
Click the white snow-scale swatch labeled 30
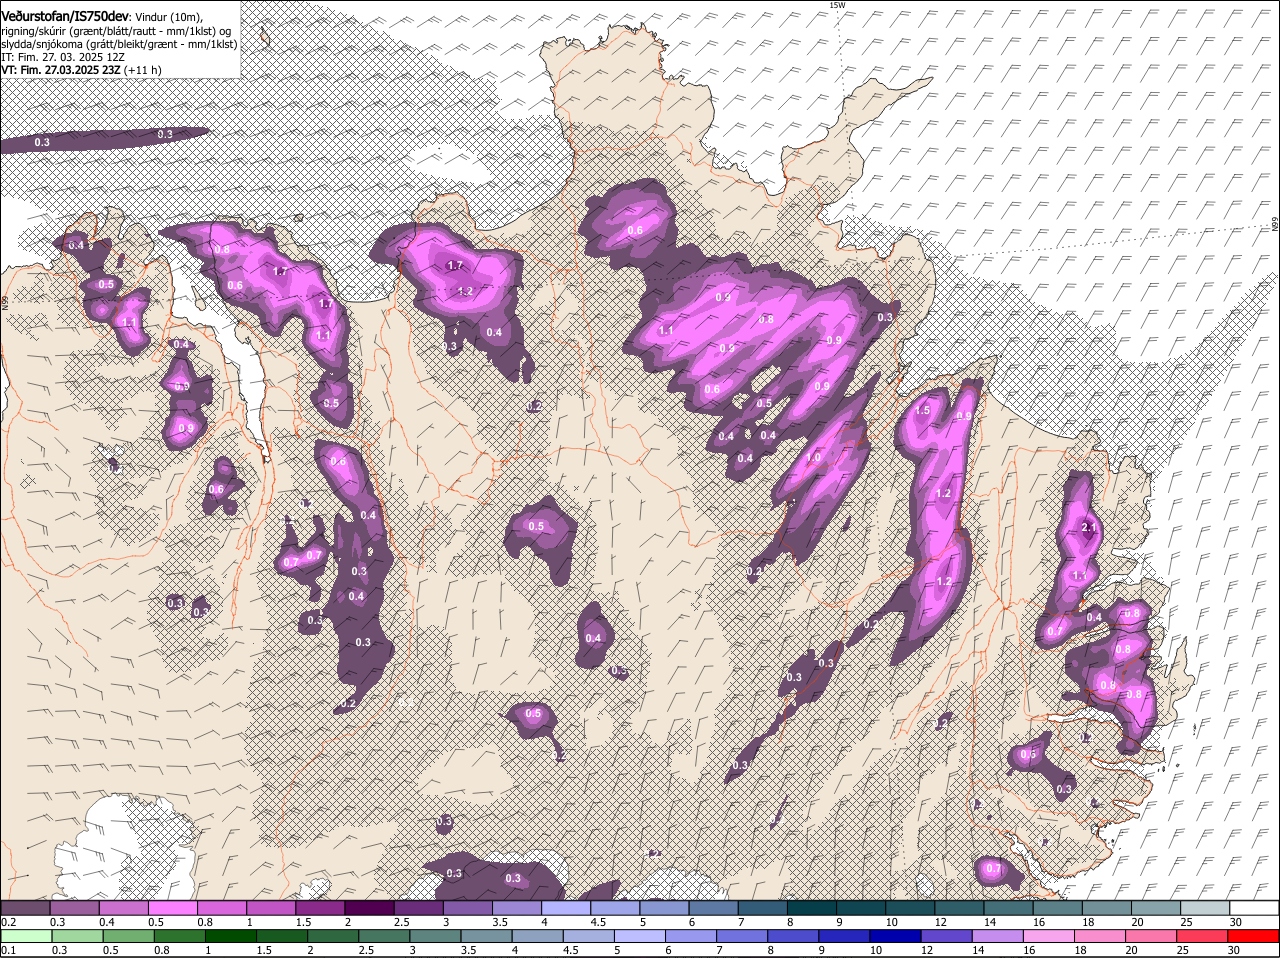point(1254,908)
